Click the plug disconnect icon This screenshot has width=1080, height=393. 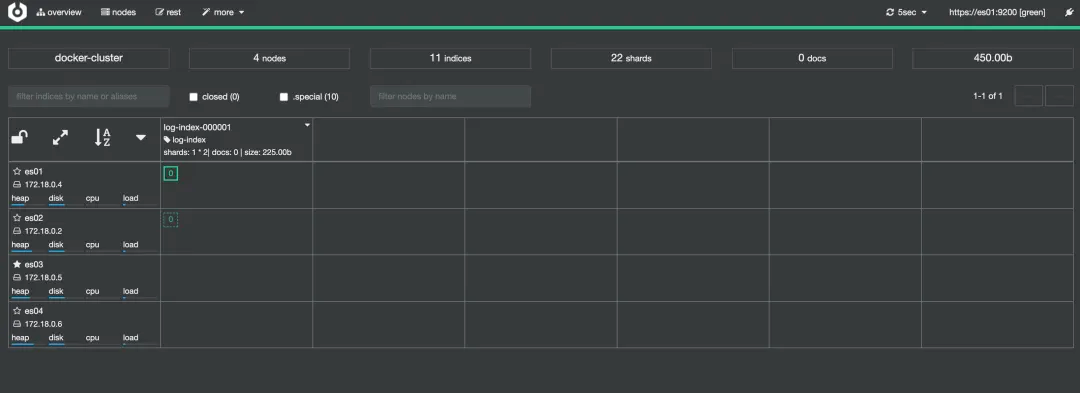(1069, 12)
